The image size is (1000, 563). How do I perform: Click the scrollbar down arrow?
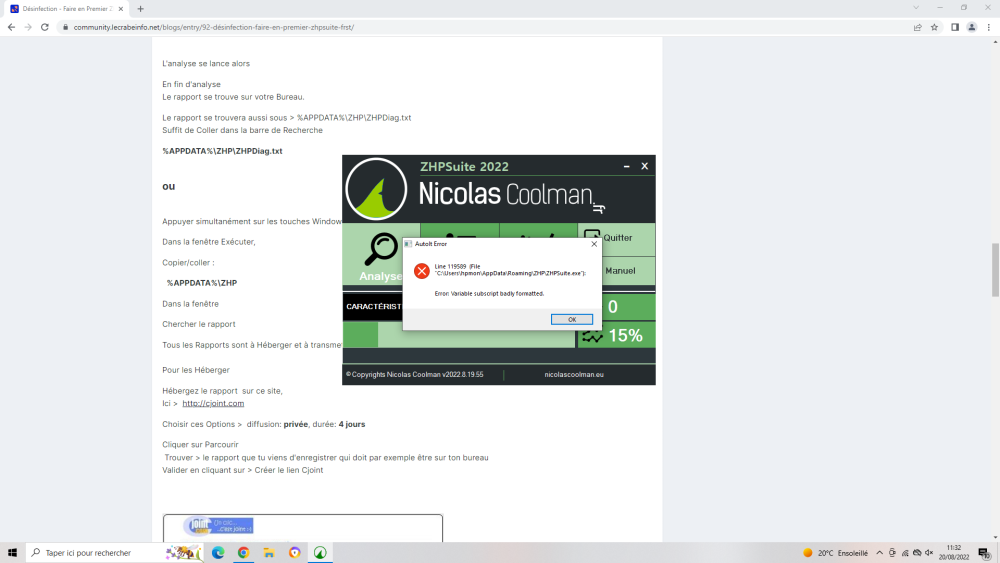[x=995, y=537]
